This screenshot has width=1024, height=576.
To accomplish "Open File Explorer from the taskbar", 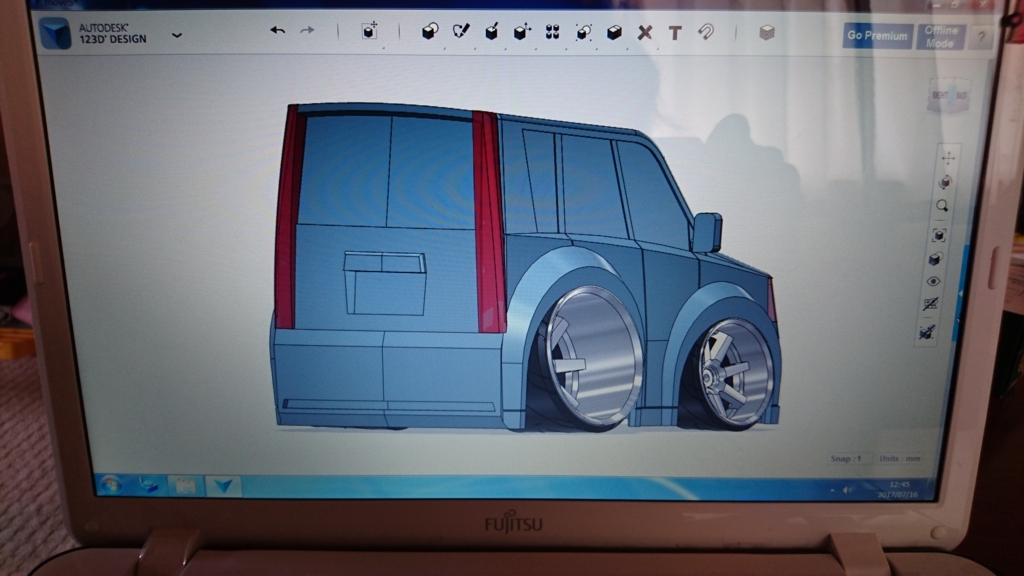I will pos(185,486).
